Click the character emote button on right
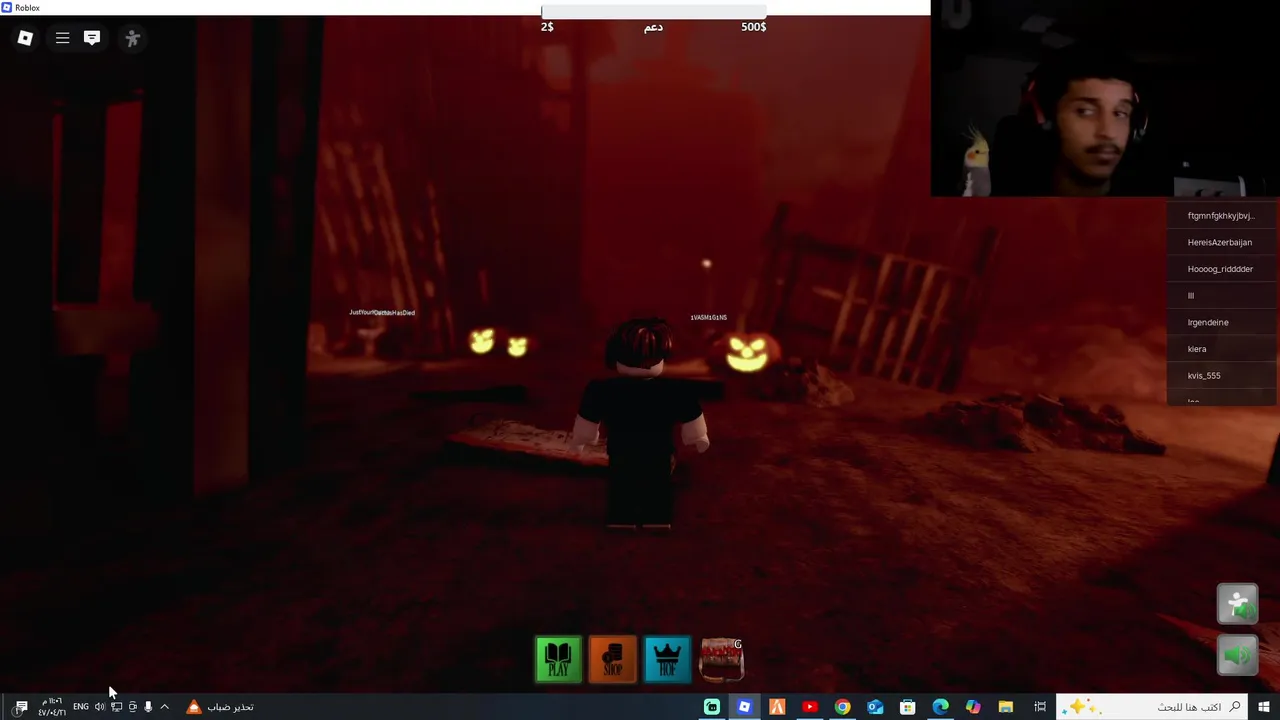1280x720 pixels. (x=1237, y=604)
